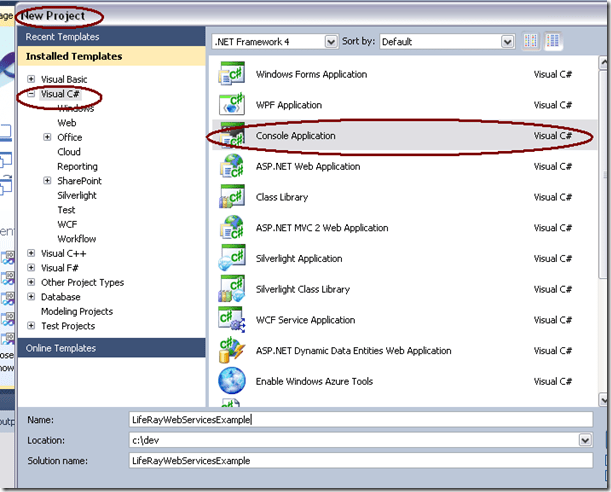Screen dimensions: 611x492
Task: Click into the project Name text field
Action: coord(360,420)
